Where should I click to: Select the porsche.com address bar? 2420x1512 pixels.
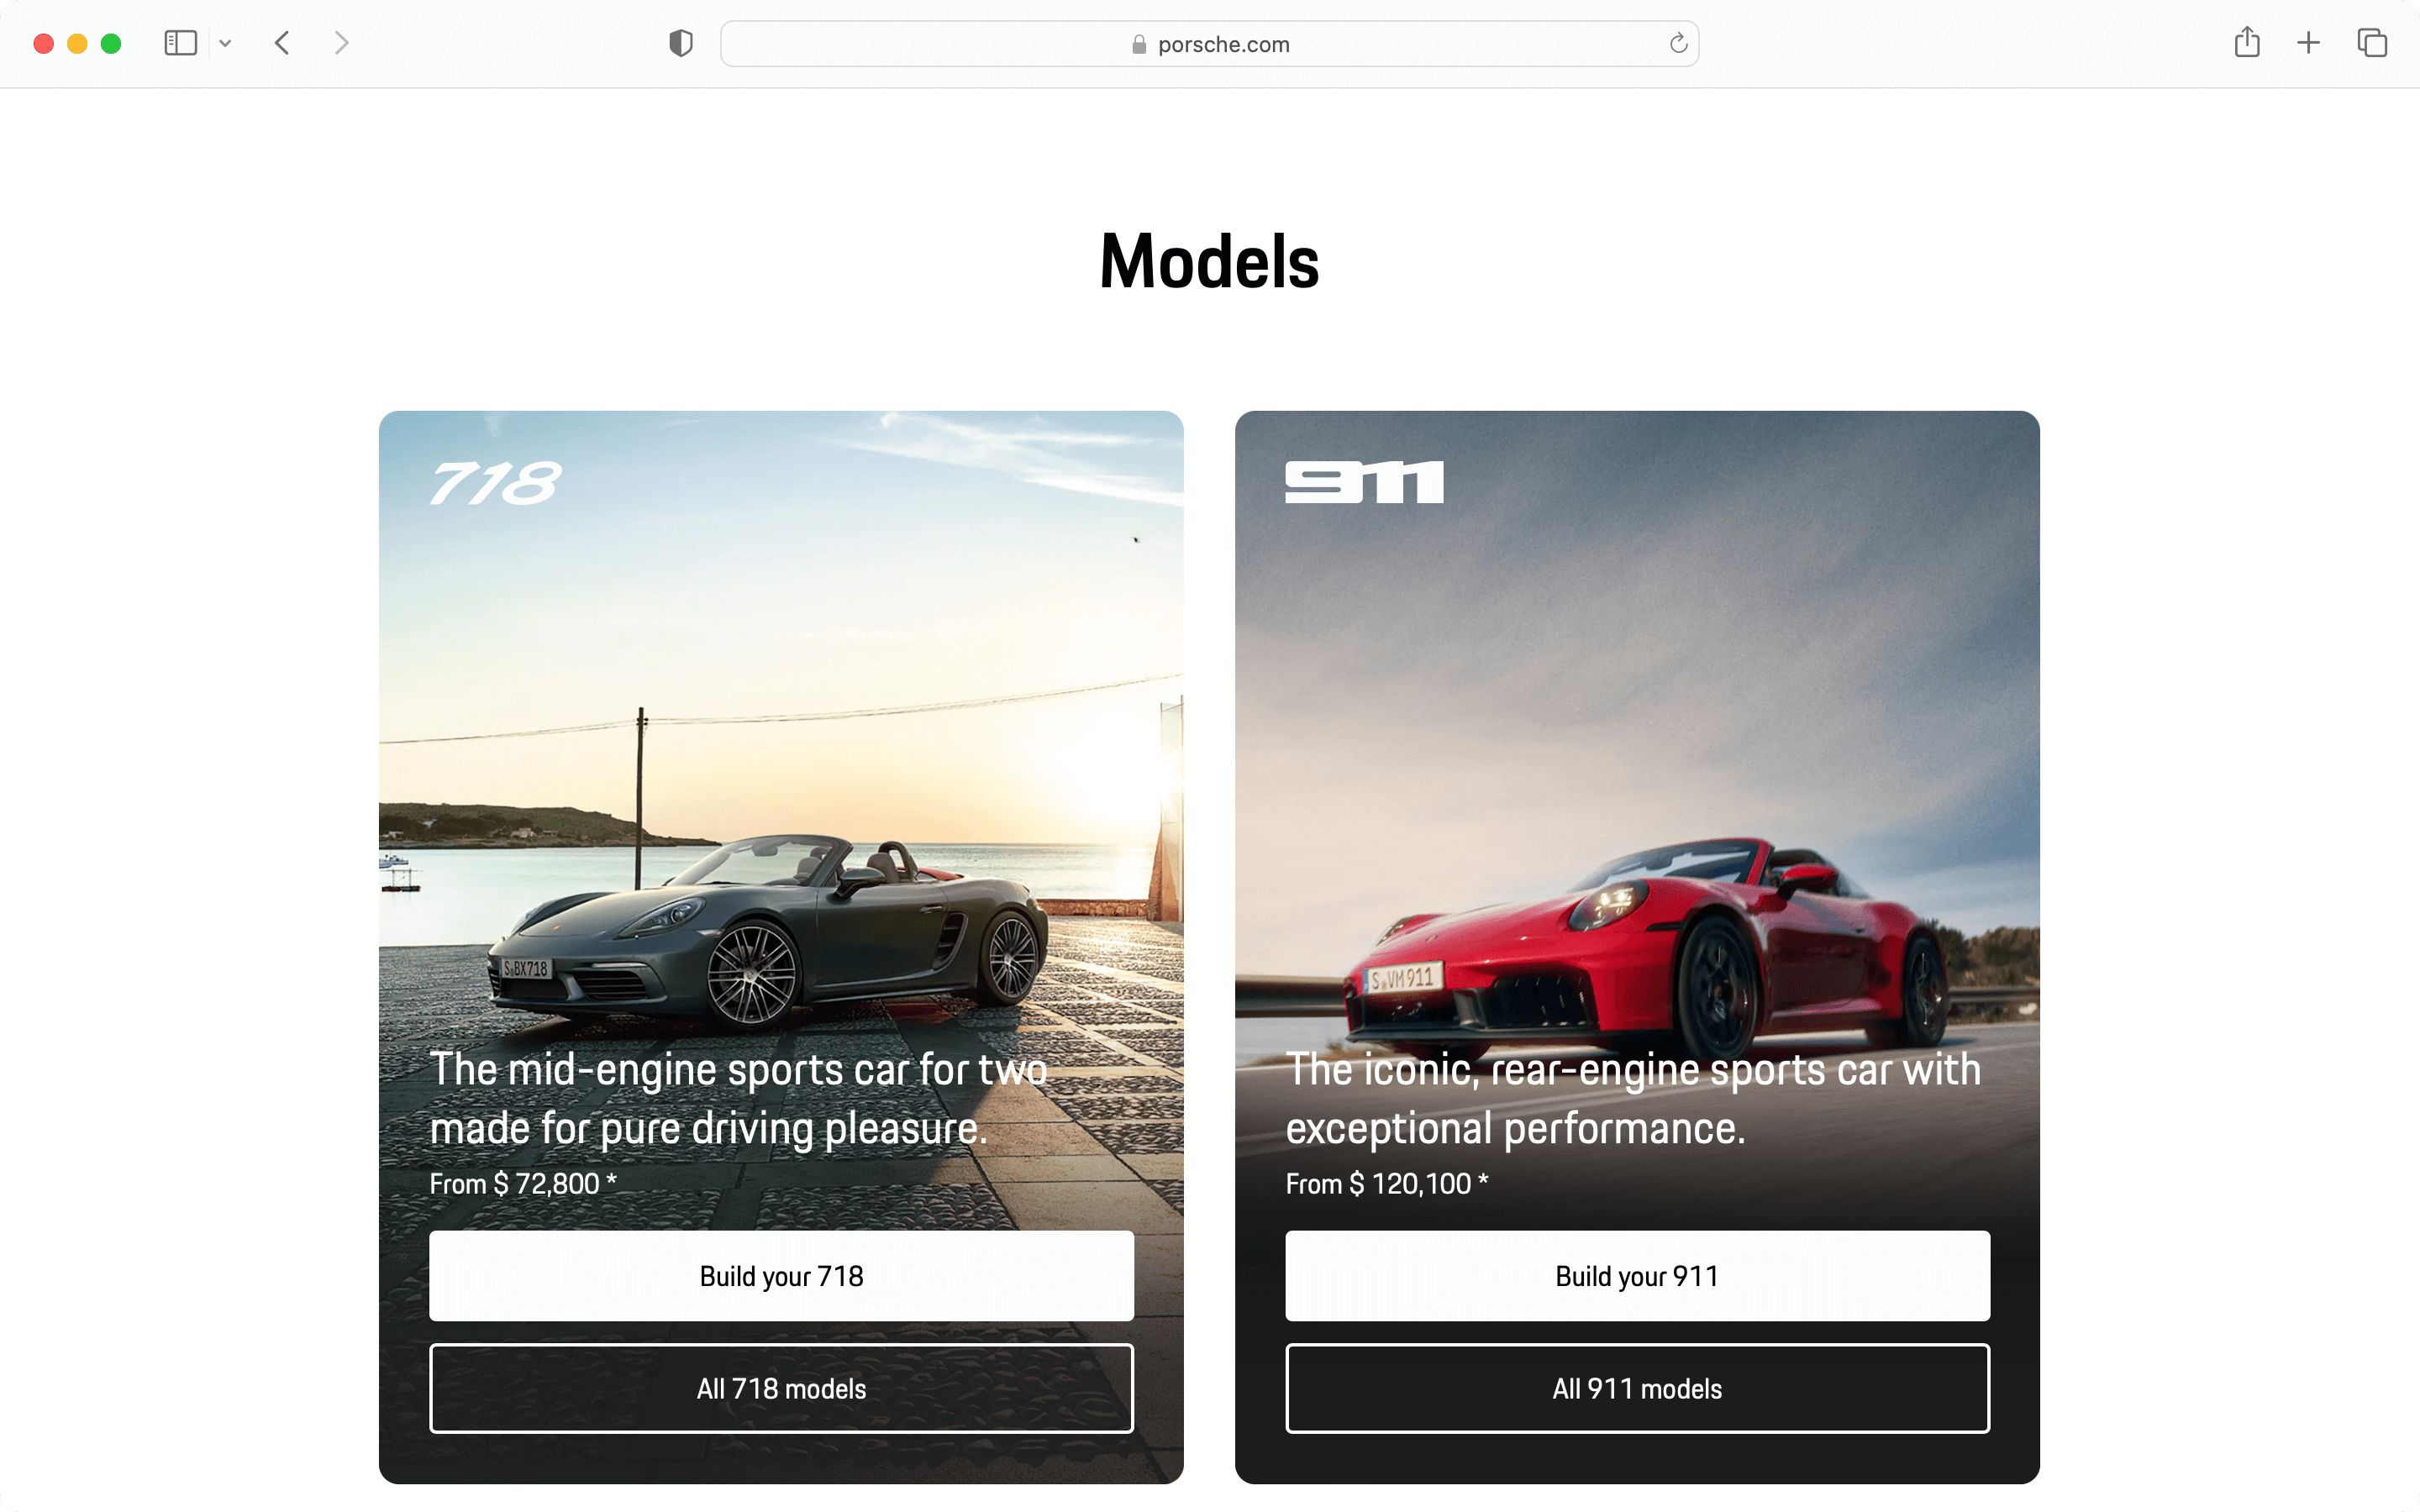[x=1209, y=44]
